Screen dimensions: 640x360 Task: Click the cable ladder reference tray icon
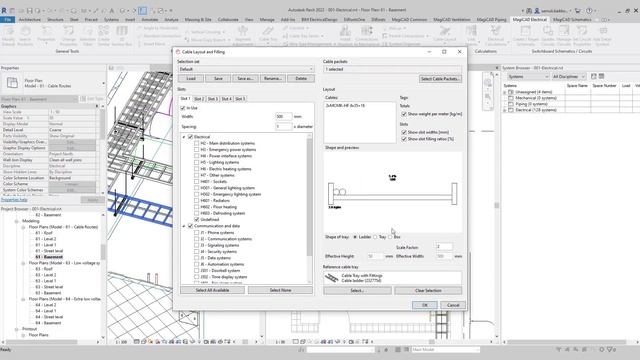[x=331, y=278]
